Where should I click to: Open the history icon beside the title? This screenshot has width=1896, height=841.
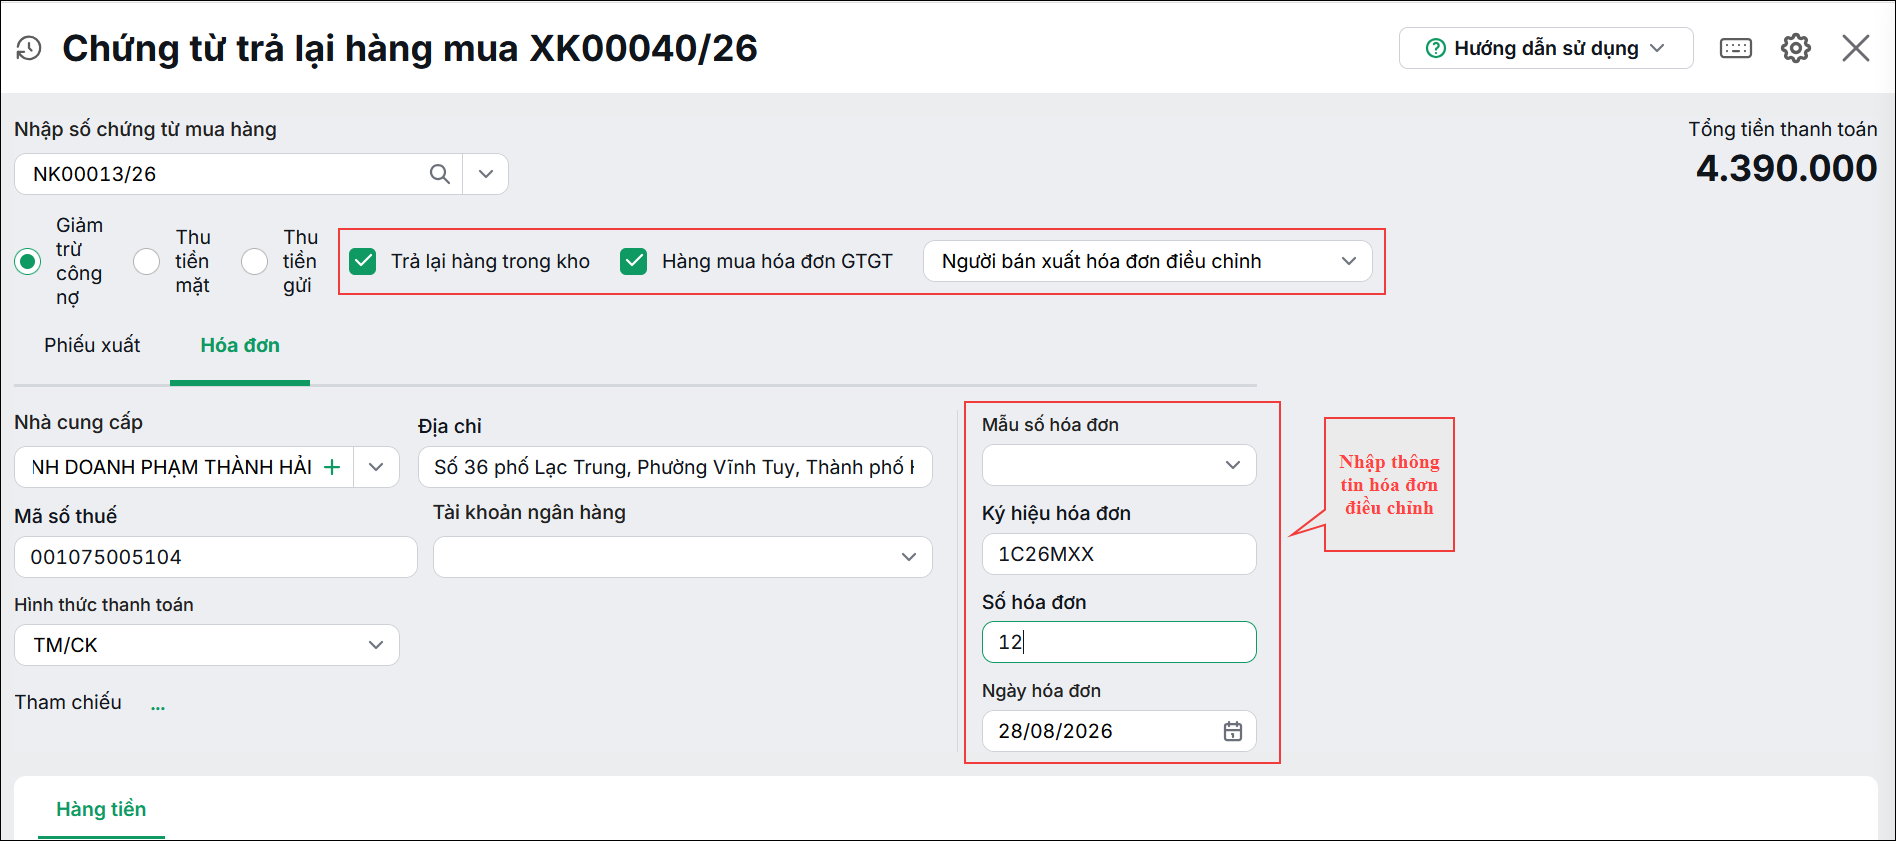tap(29, 48)
